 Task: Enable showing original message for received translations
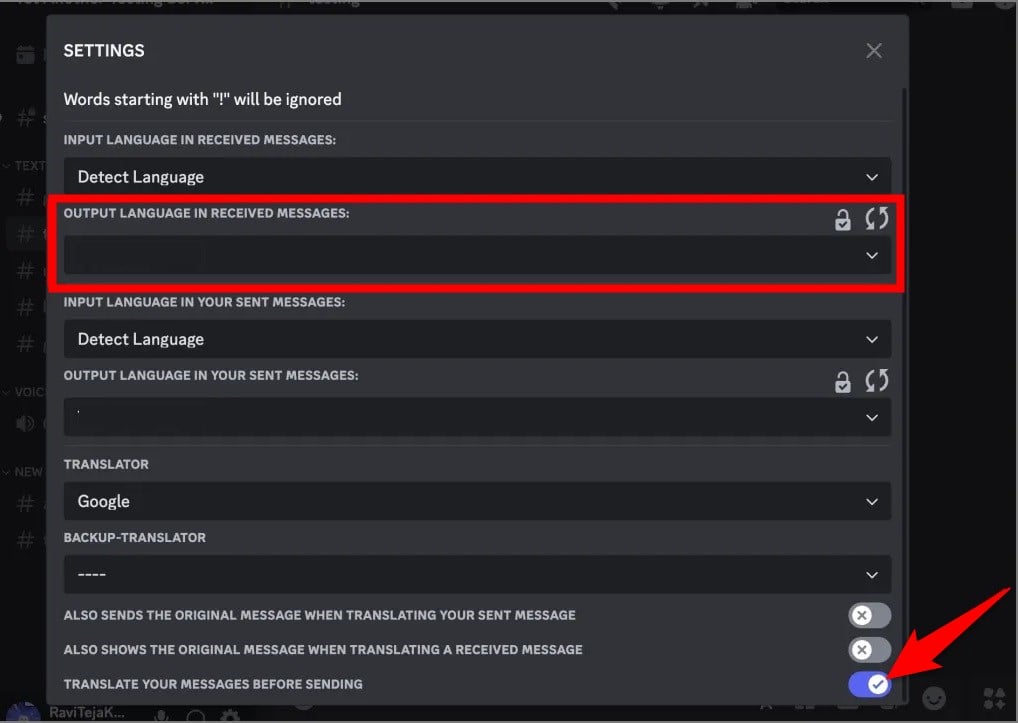click(869, 649)
